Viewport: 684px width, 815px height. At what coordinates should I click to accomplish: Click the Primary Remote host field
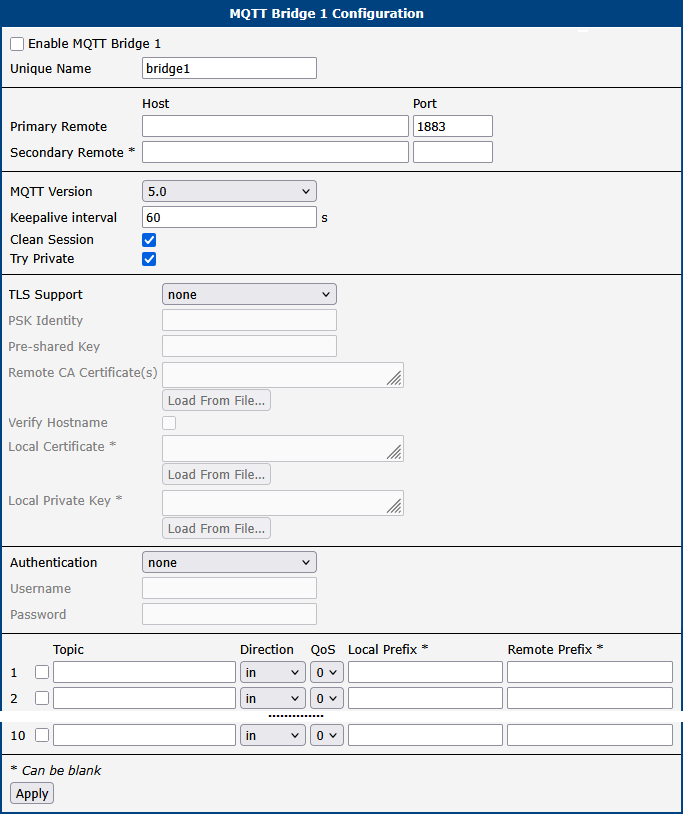275,126
